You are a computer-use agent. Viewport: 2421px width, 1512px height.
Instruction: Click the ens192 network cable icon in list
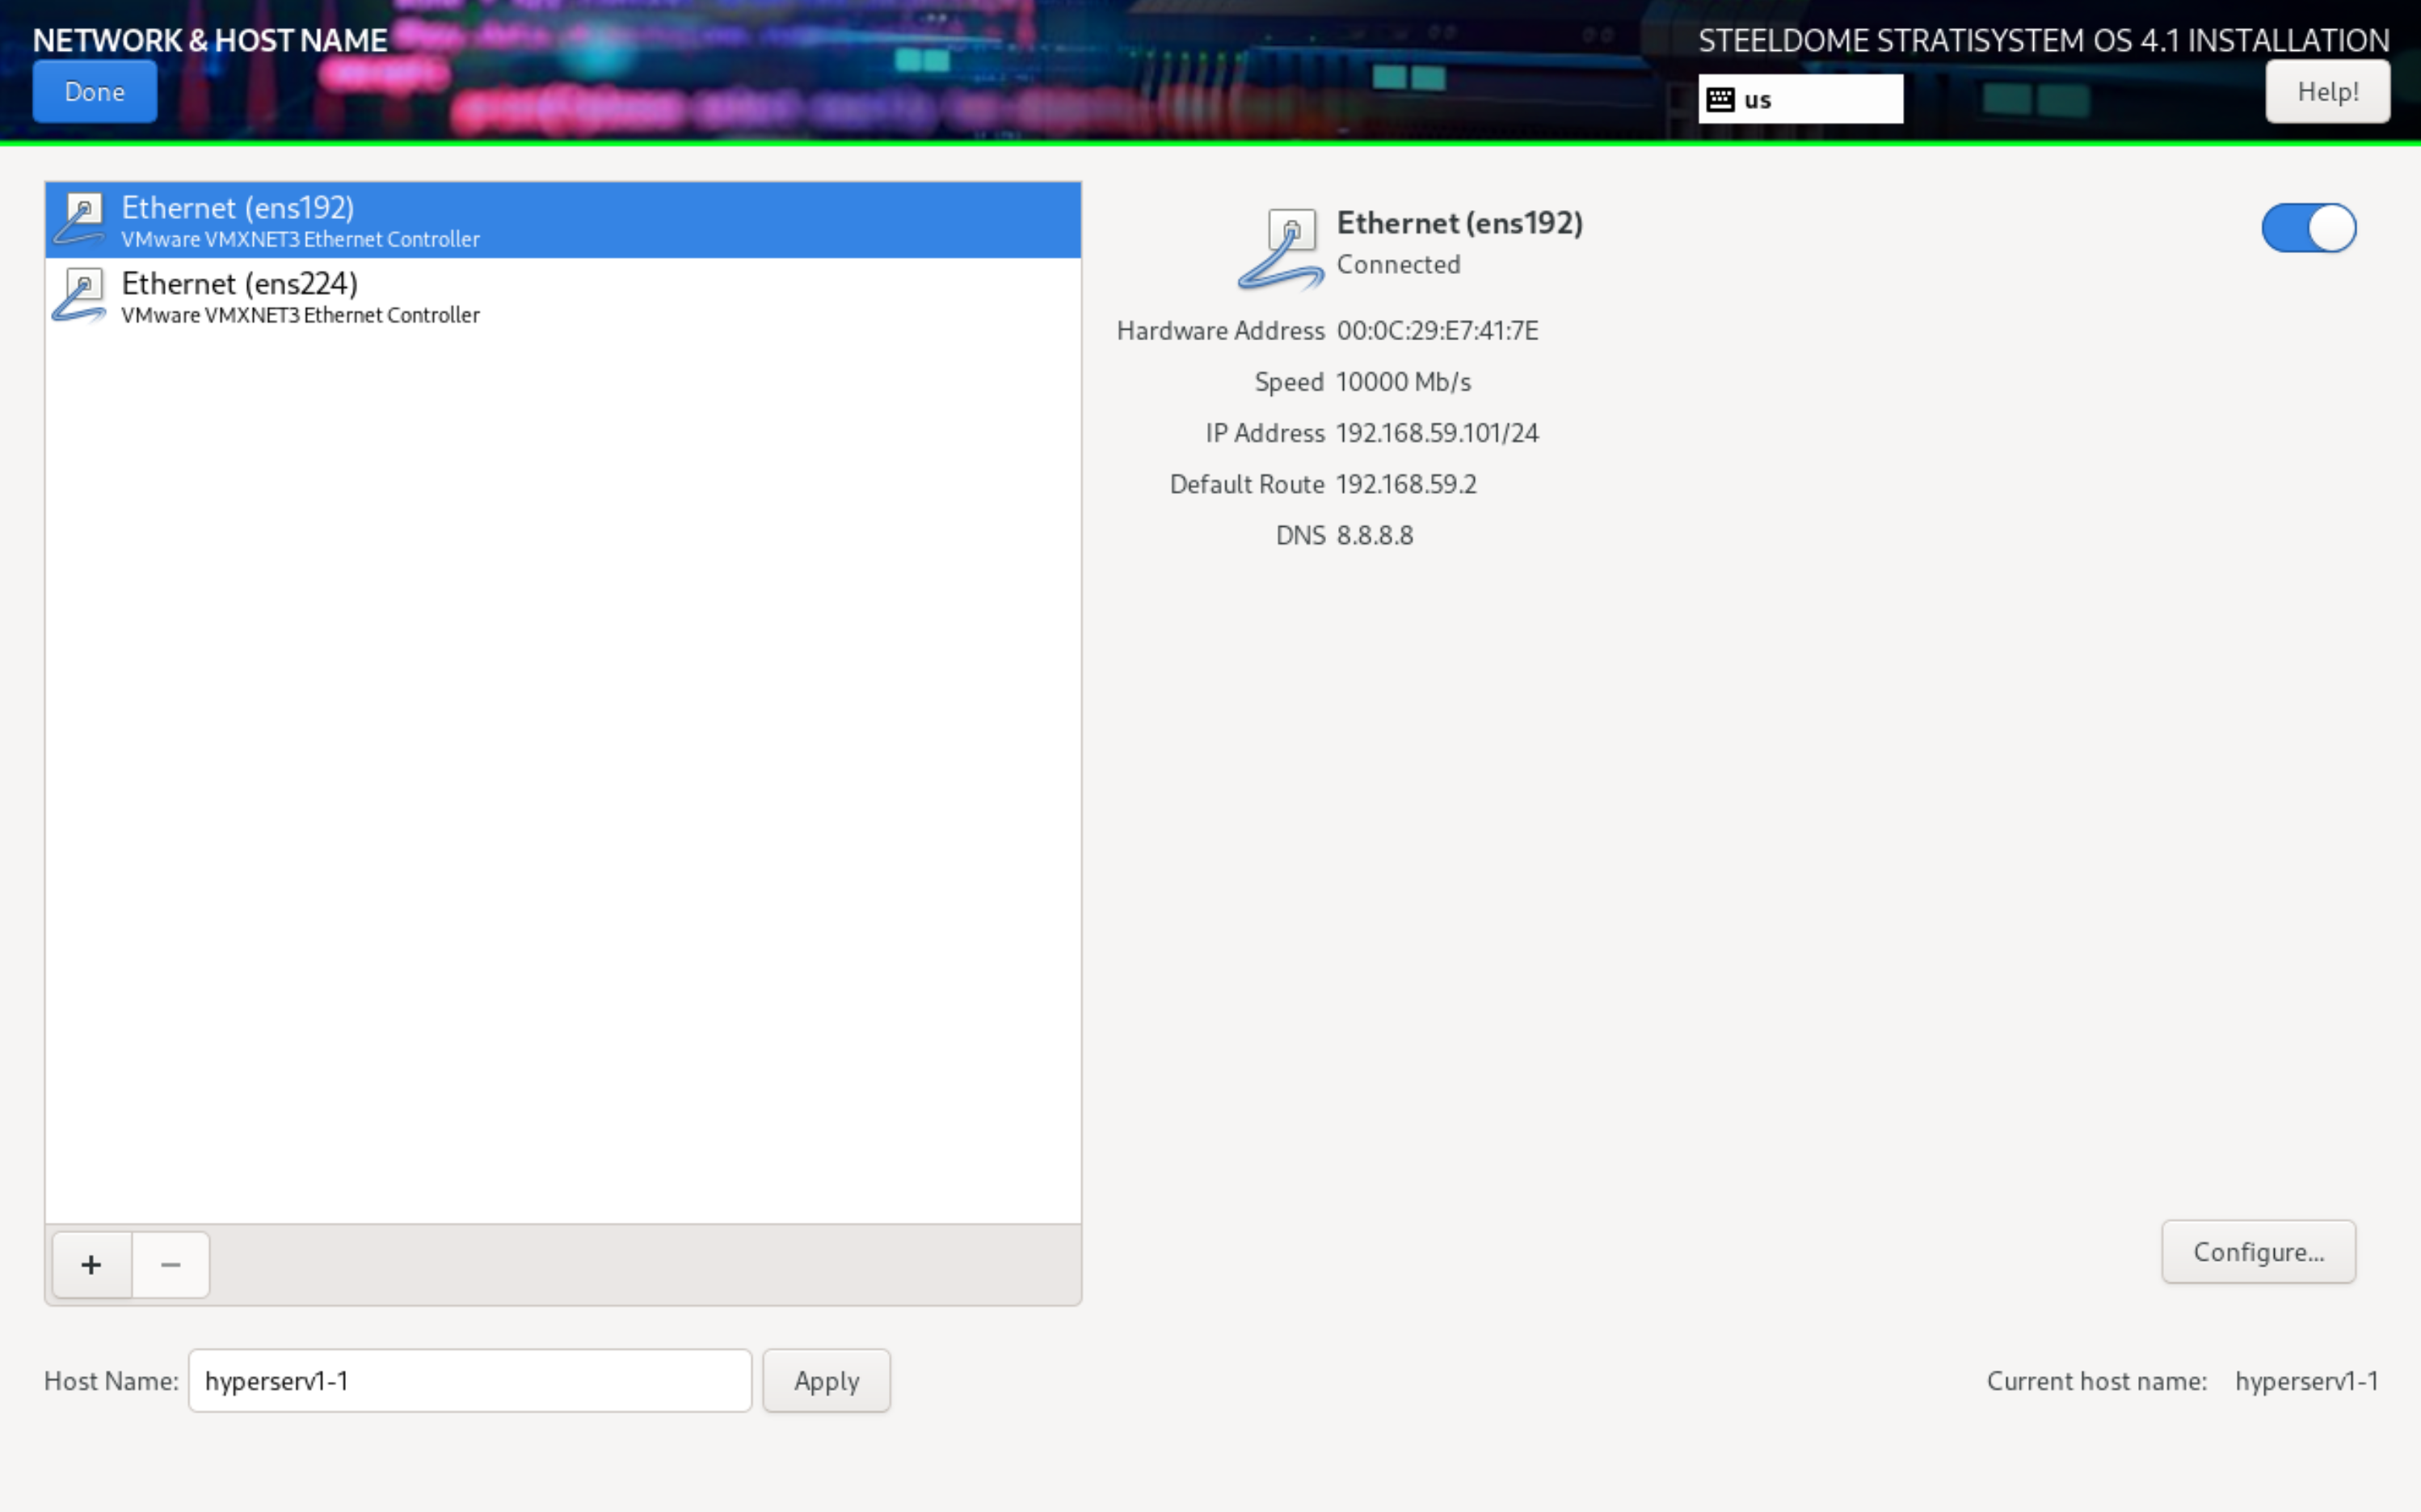pyautogui.click(x=80, y=219)
